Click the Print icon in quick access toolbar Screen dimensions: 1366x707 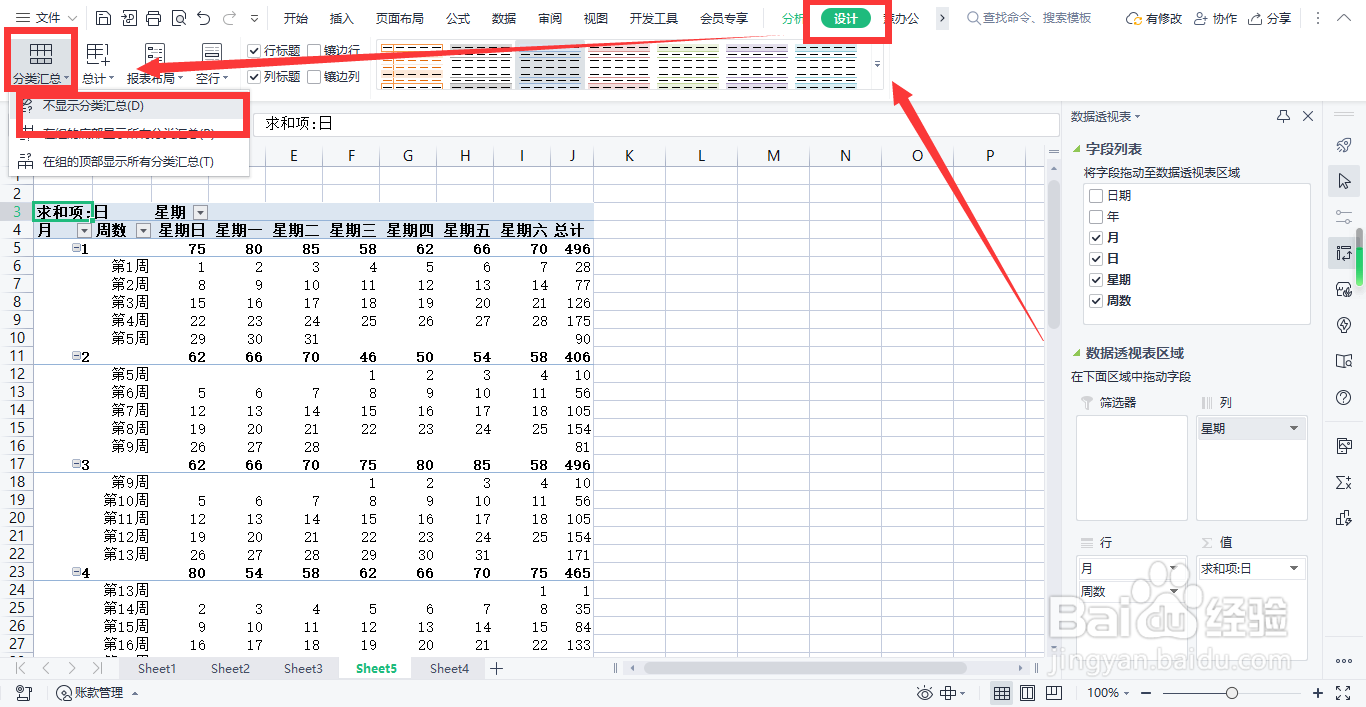153,18
